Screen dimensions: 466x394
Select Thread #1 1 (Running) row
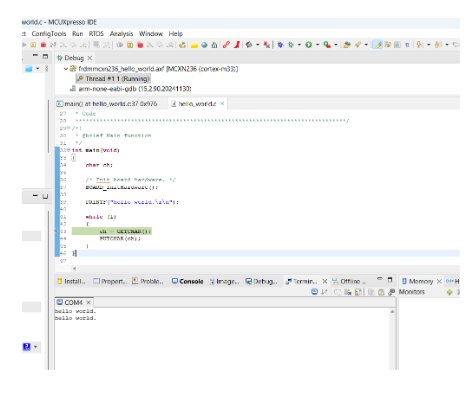coord(113,79)
